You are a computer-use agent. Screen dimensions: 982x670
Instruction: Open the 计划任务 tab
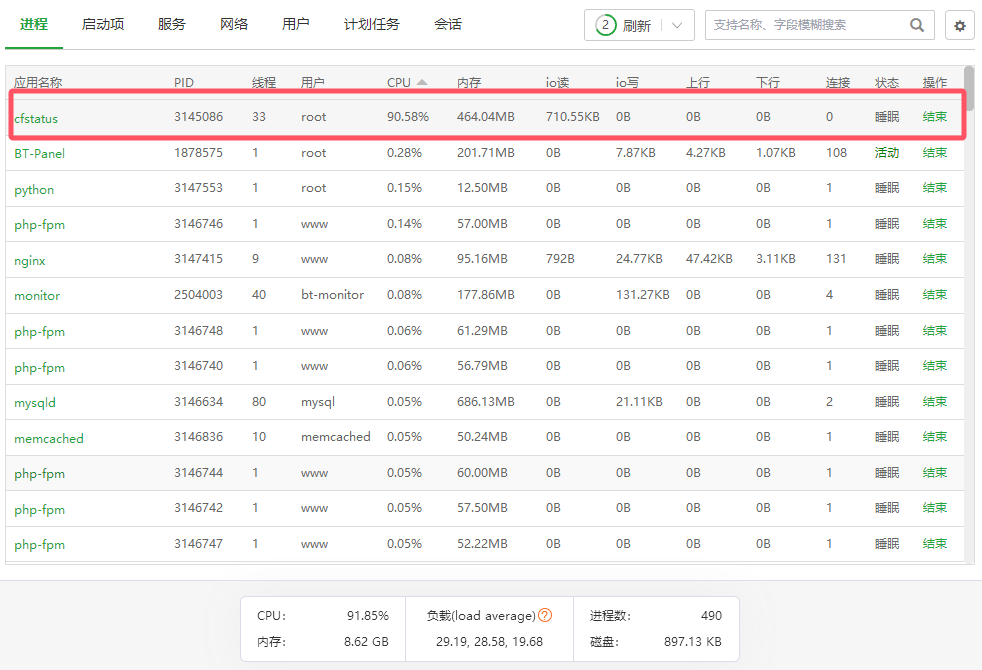pyautogui.click(x=371, y=24)
